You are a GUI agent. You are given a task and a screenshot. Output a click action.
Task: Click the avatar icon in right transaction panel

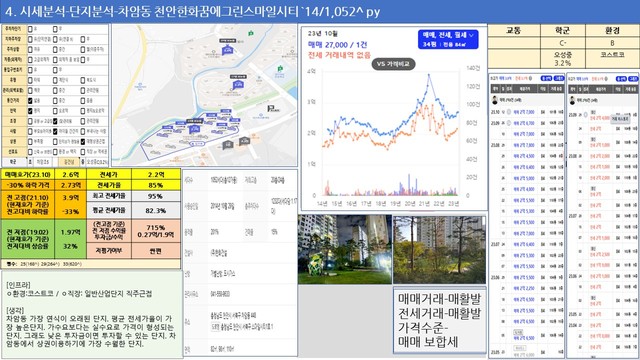pyautogui.click(x=572, y=100)
